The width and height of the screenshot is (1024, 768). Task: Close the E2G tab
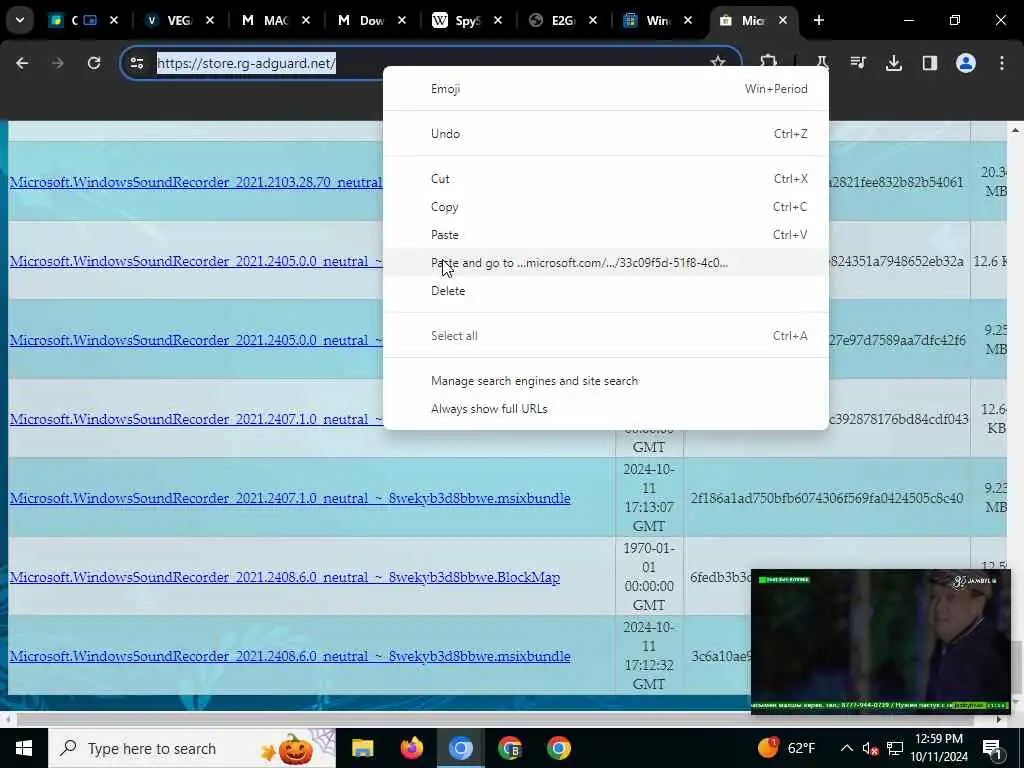tap(592, 20)
